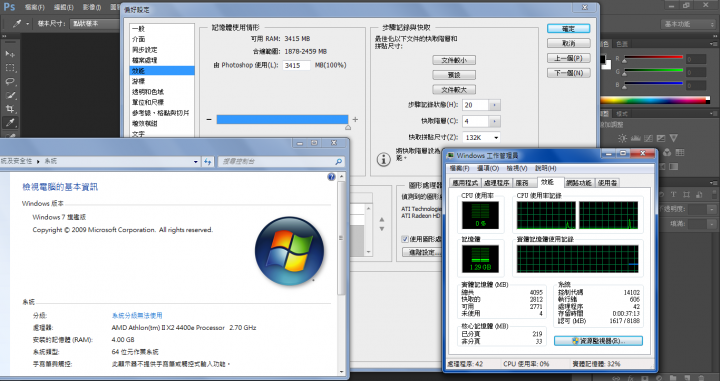Switch to the 使用者 tab in Task Manager

coord(607,183)
